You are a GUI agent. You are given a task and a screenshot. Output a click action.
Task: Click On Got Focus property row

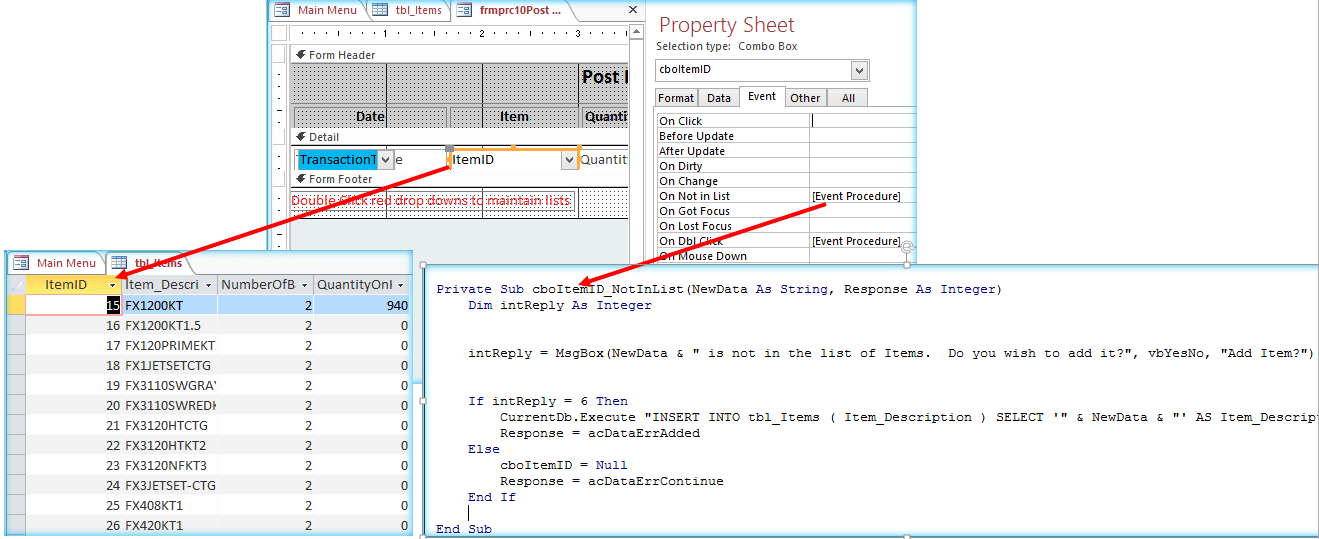[786, 210]
